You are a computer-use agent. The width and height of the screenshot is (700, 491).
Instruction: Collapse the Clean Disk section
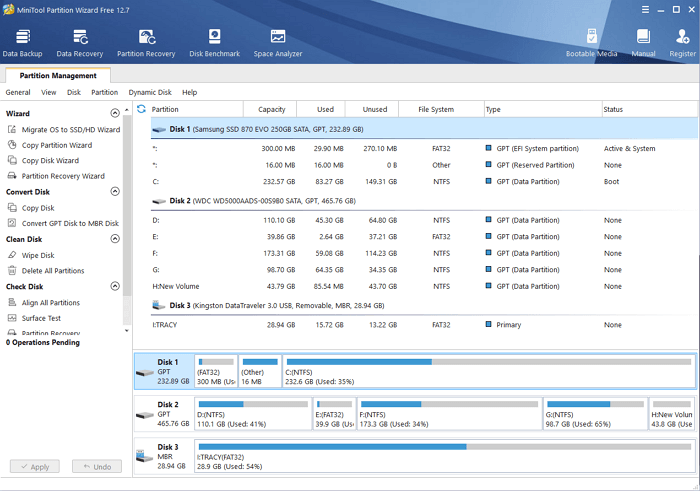coord(115,239)
